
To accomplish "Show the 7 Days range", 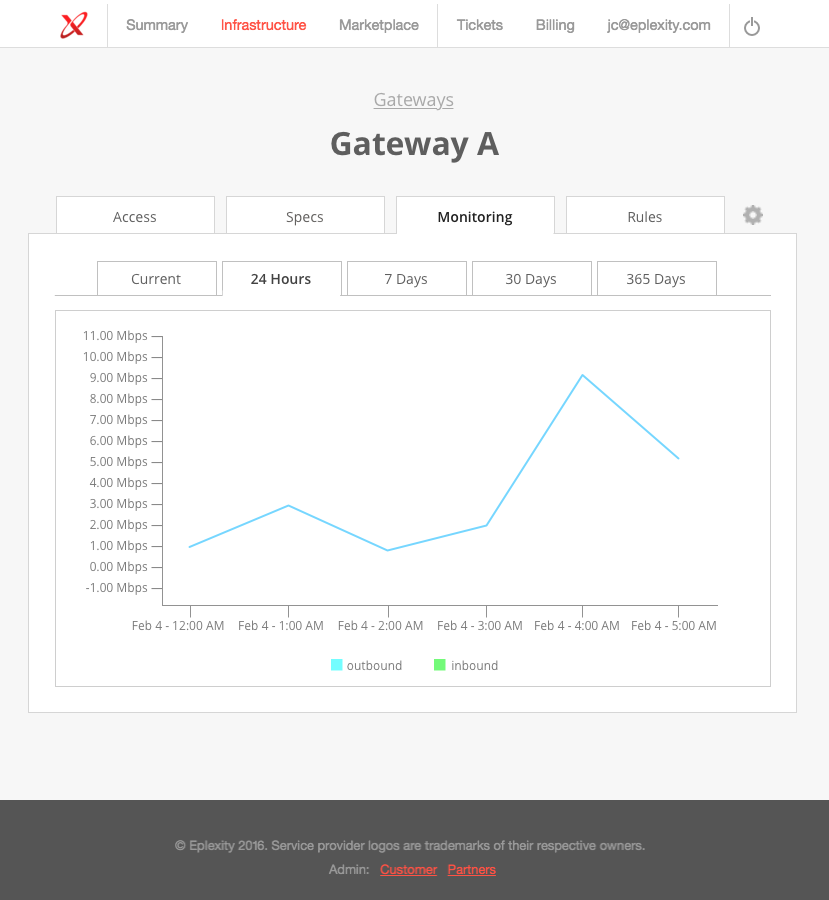I will [407, 278].
